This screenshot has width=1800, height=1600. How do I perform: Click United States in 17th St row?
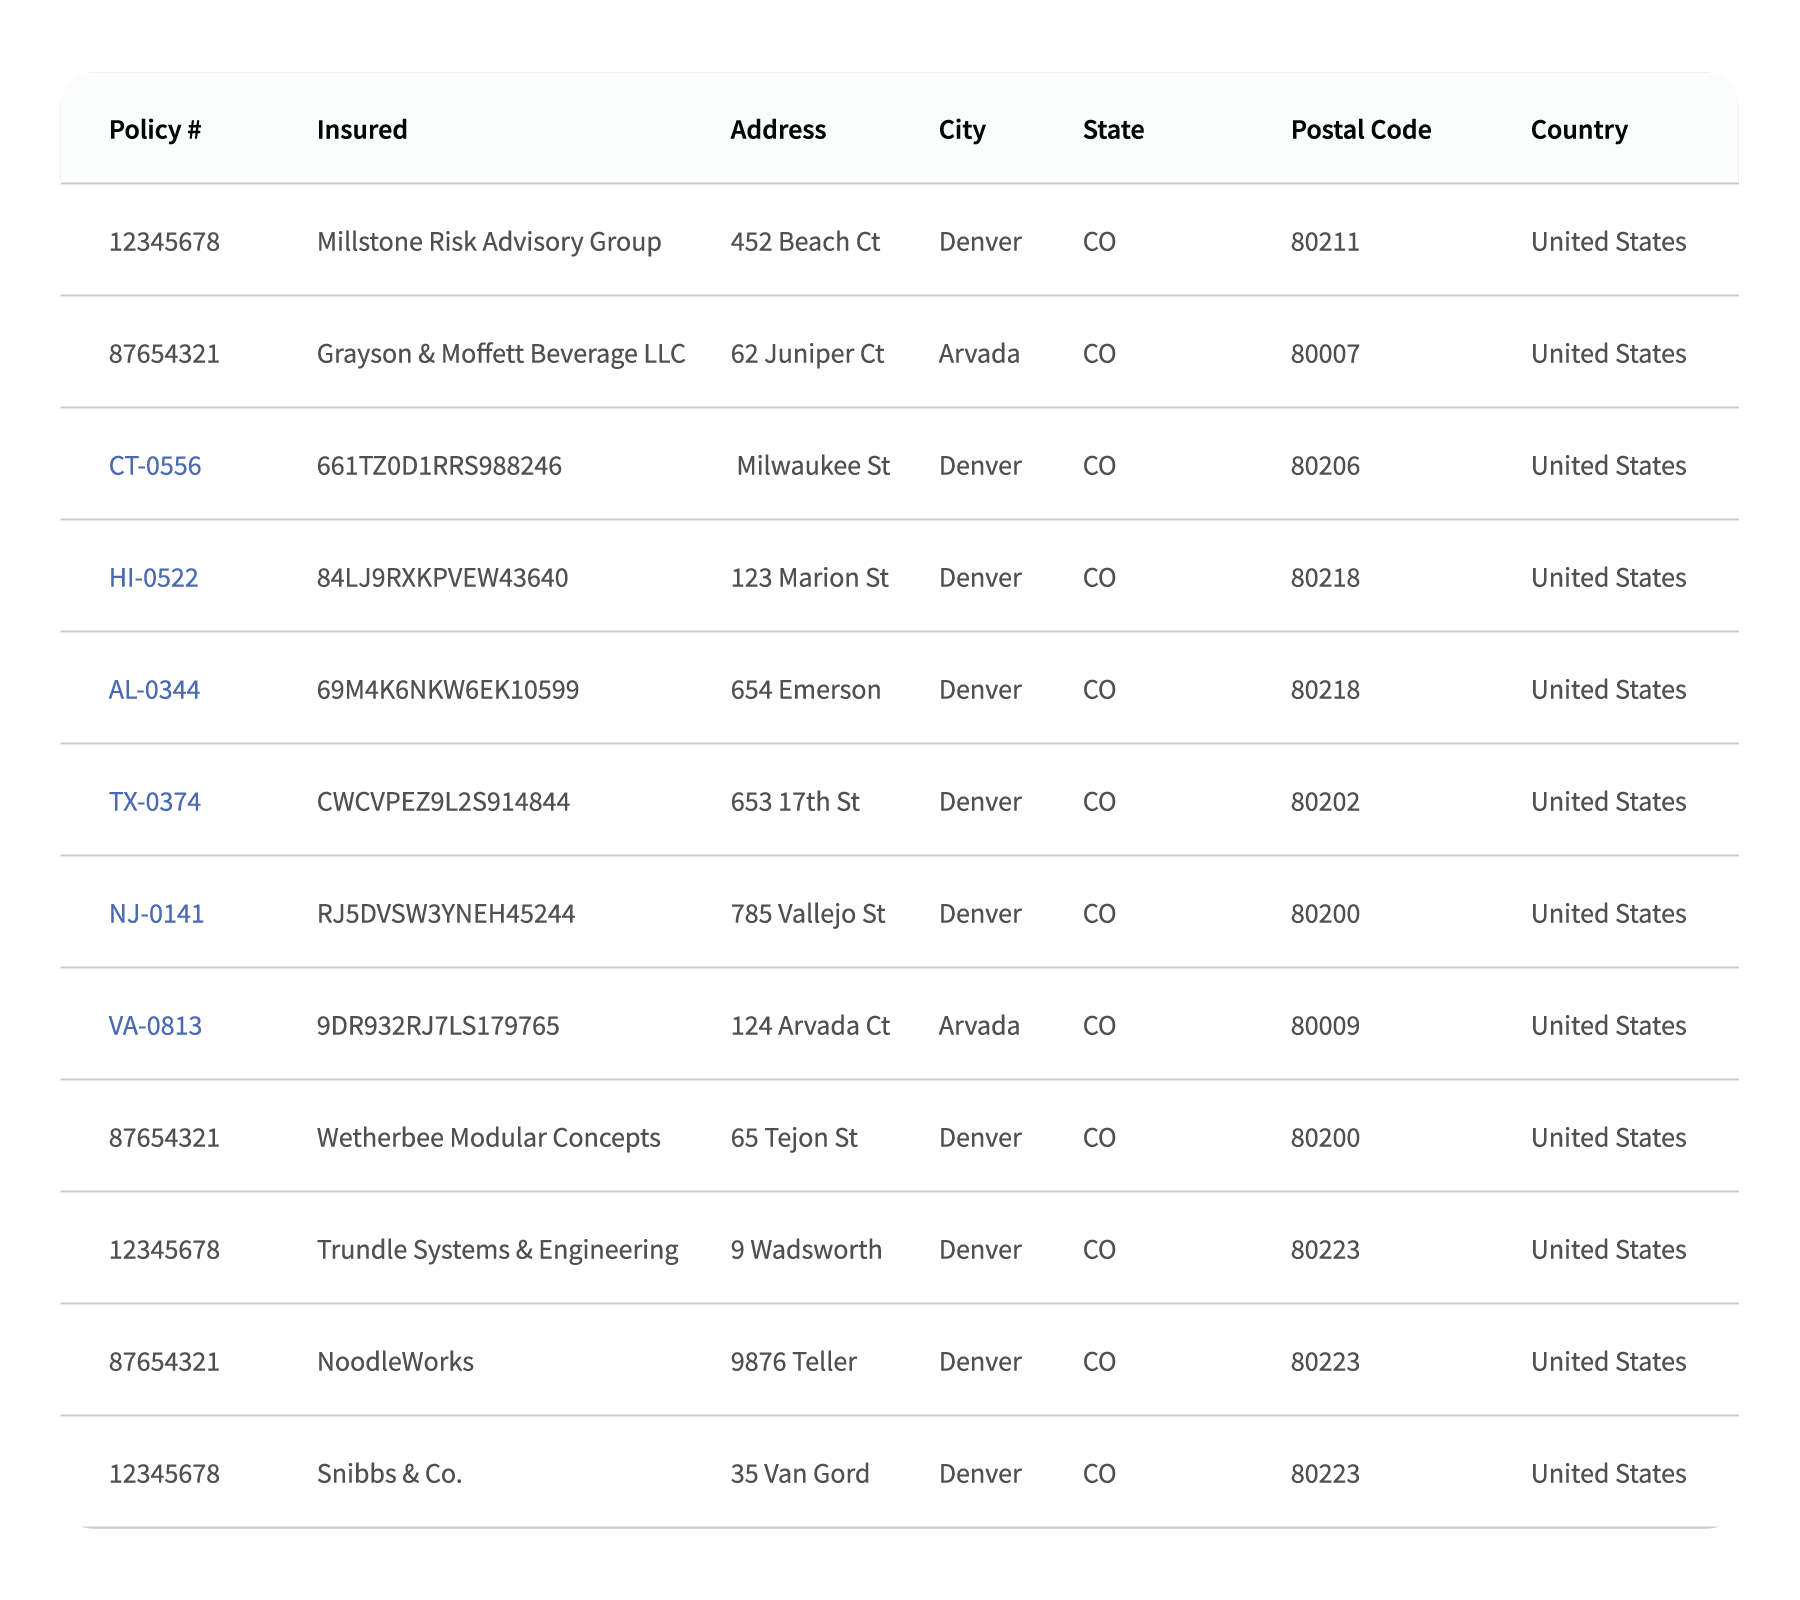coord(1608,801)
